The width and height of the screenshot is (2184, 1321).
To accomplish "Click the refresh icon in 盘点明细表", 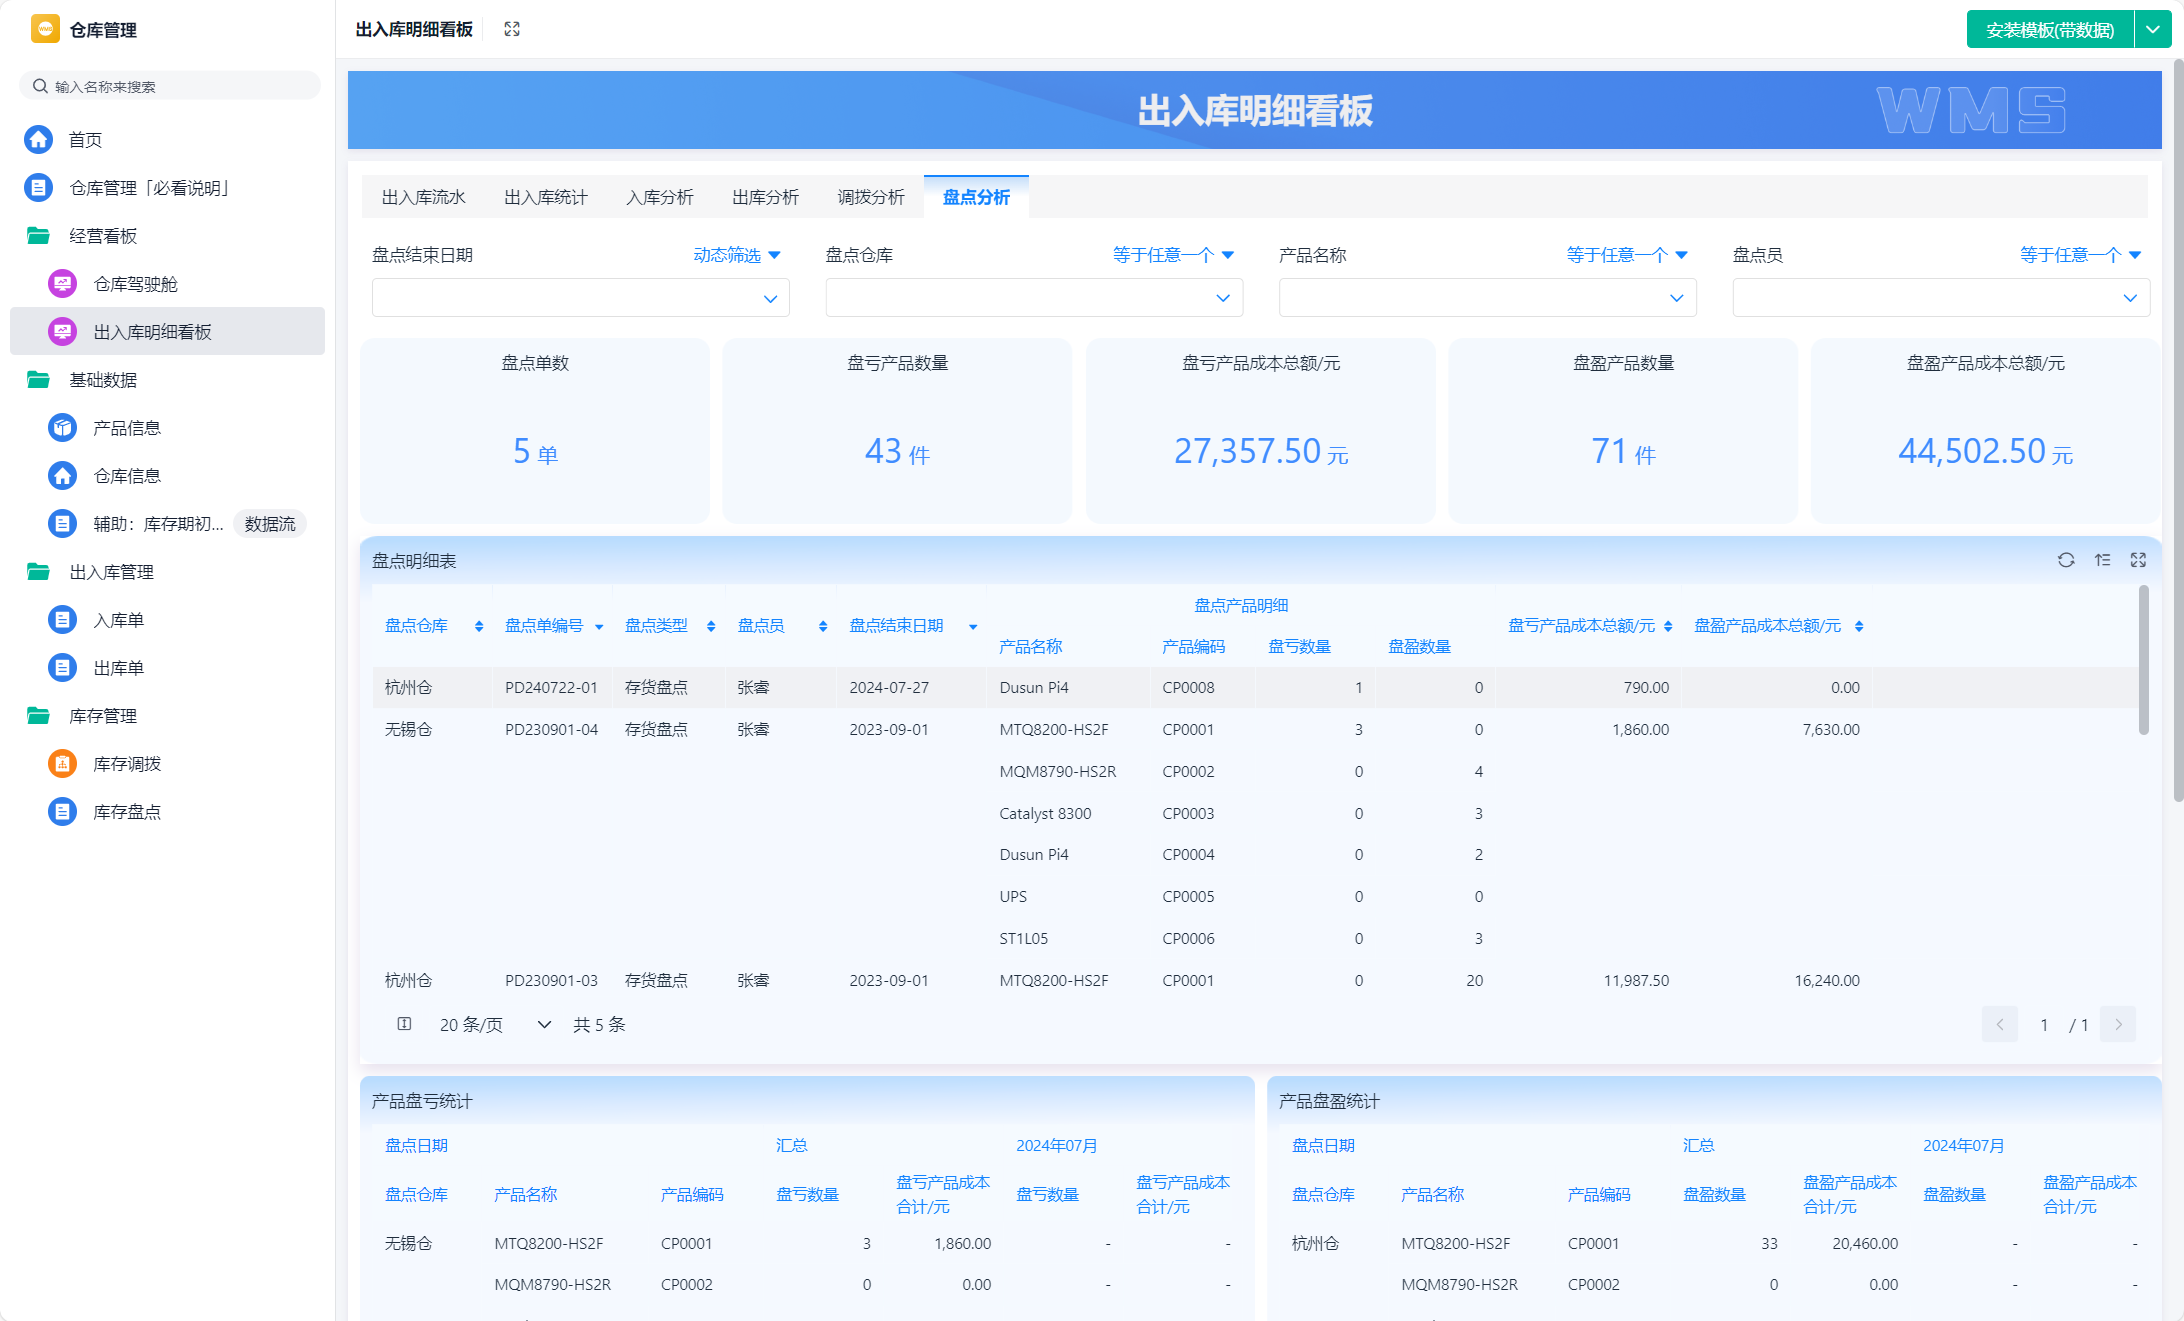I will coord(2066,560).
